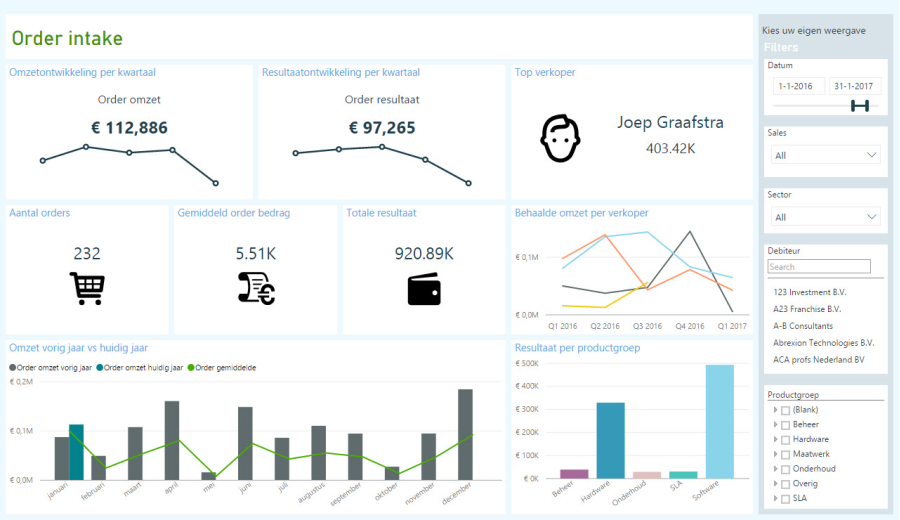The image size is (900, 520).
Task: Click the wallet icon under Totale resultaat
Action: pos(424,289)
